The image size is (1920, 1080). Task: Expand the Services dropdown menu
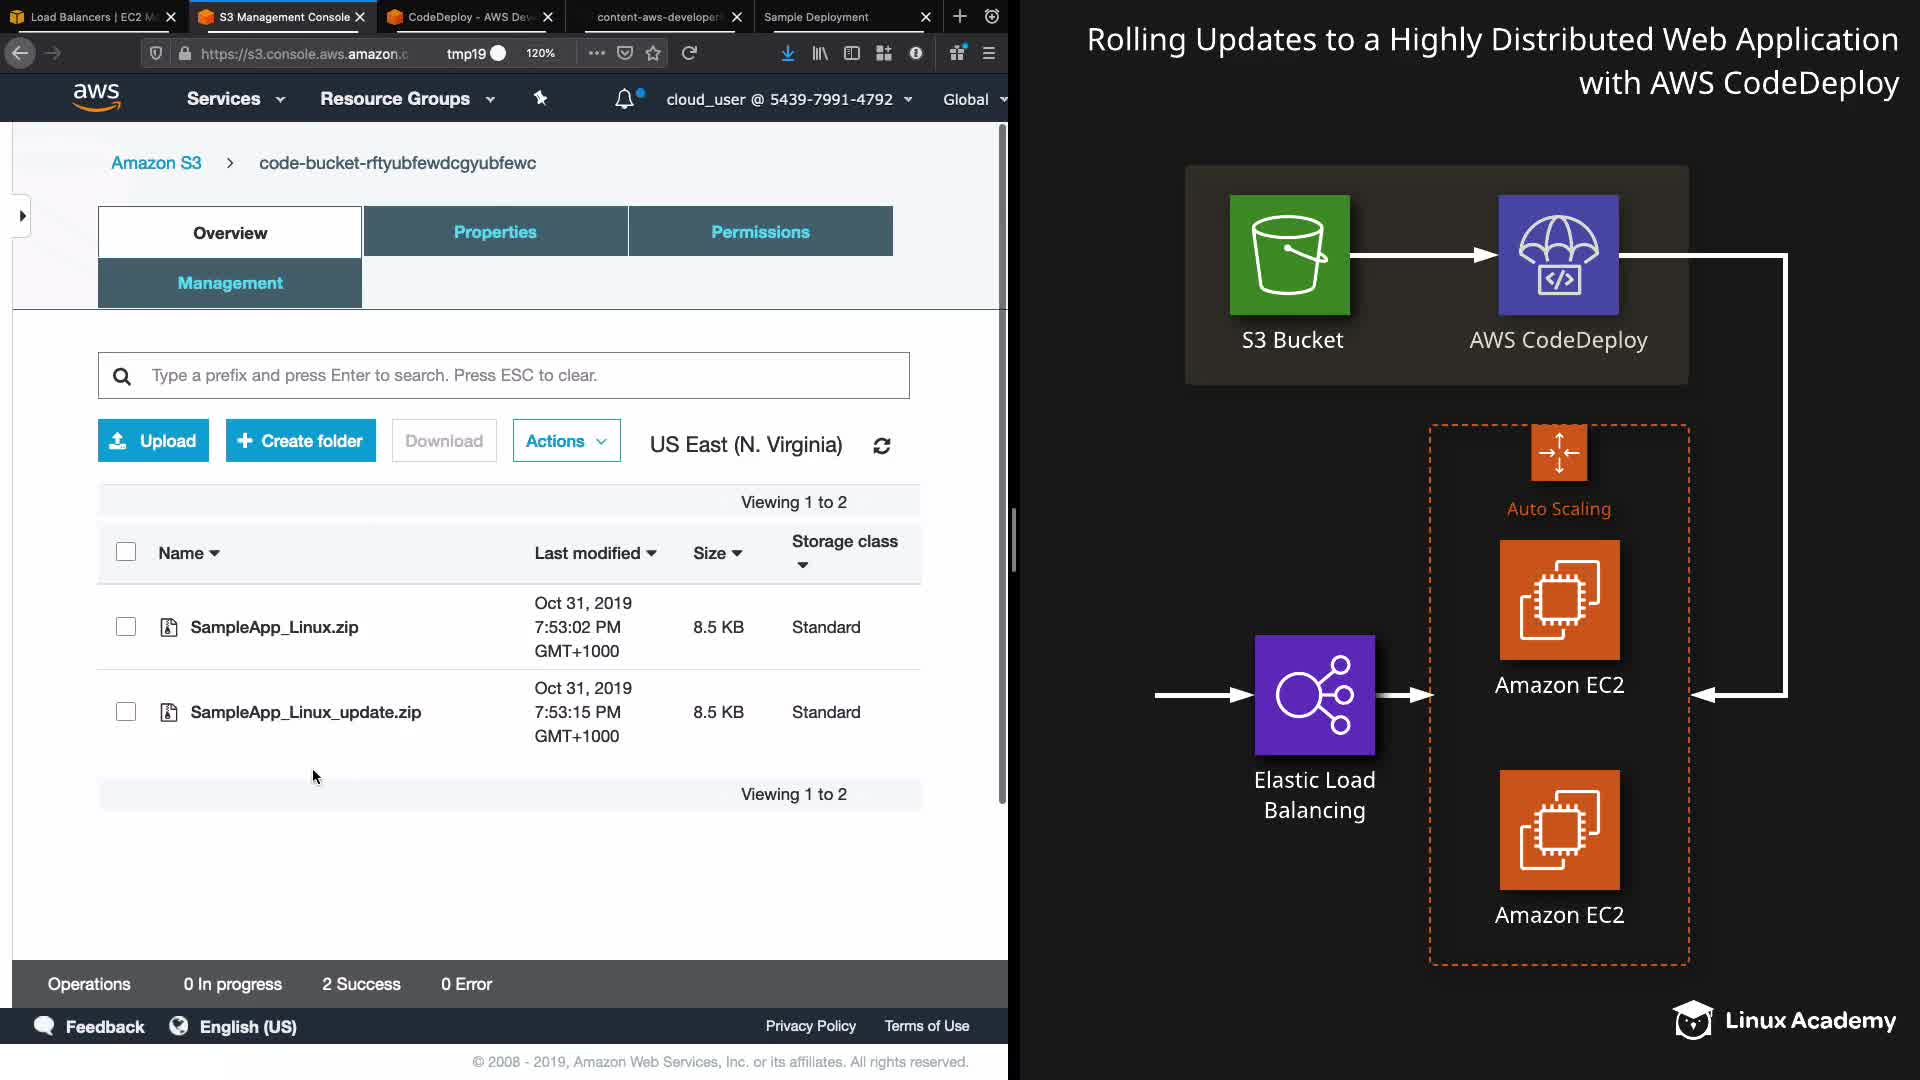[x=235, y=99]
